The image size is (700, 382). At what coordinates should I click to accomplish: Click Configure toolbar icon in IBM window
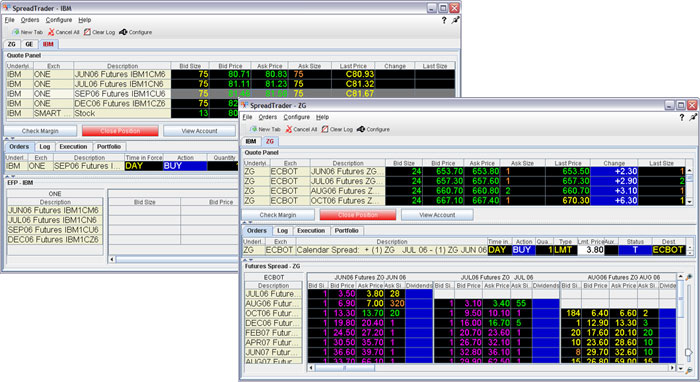[x=124, y=32]
